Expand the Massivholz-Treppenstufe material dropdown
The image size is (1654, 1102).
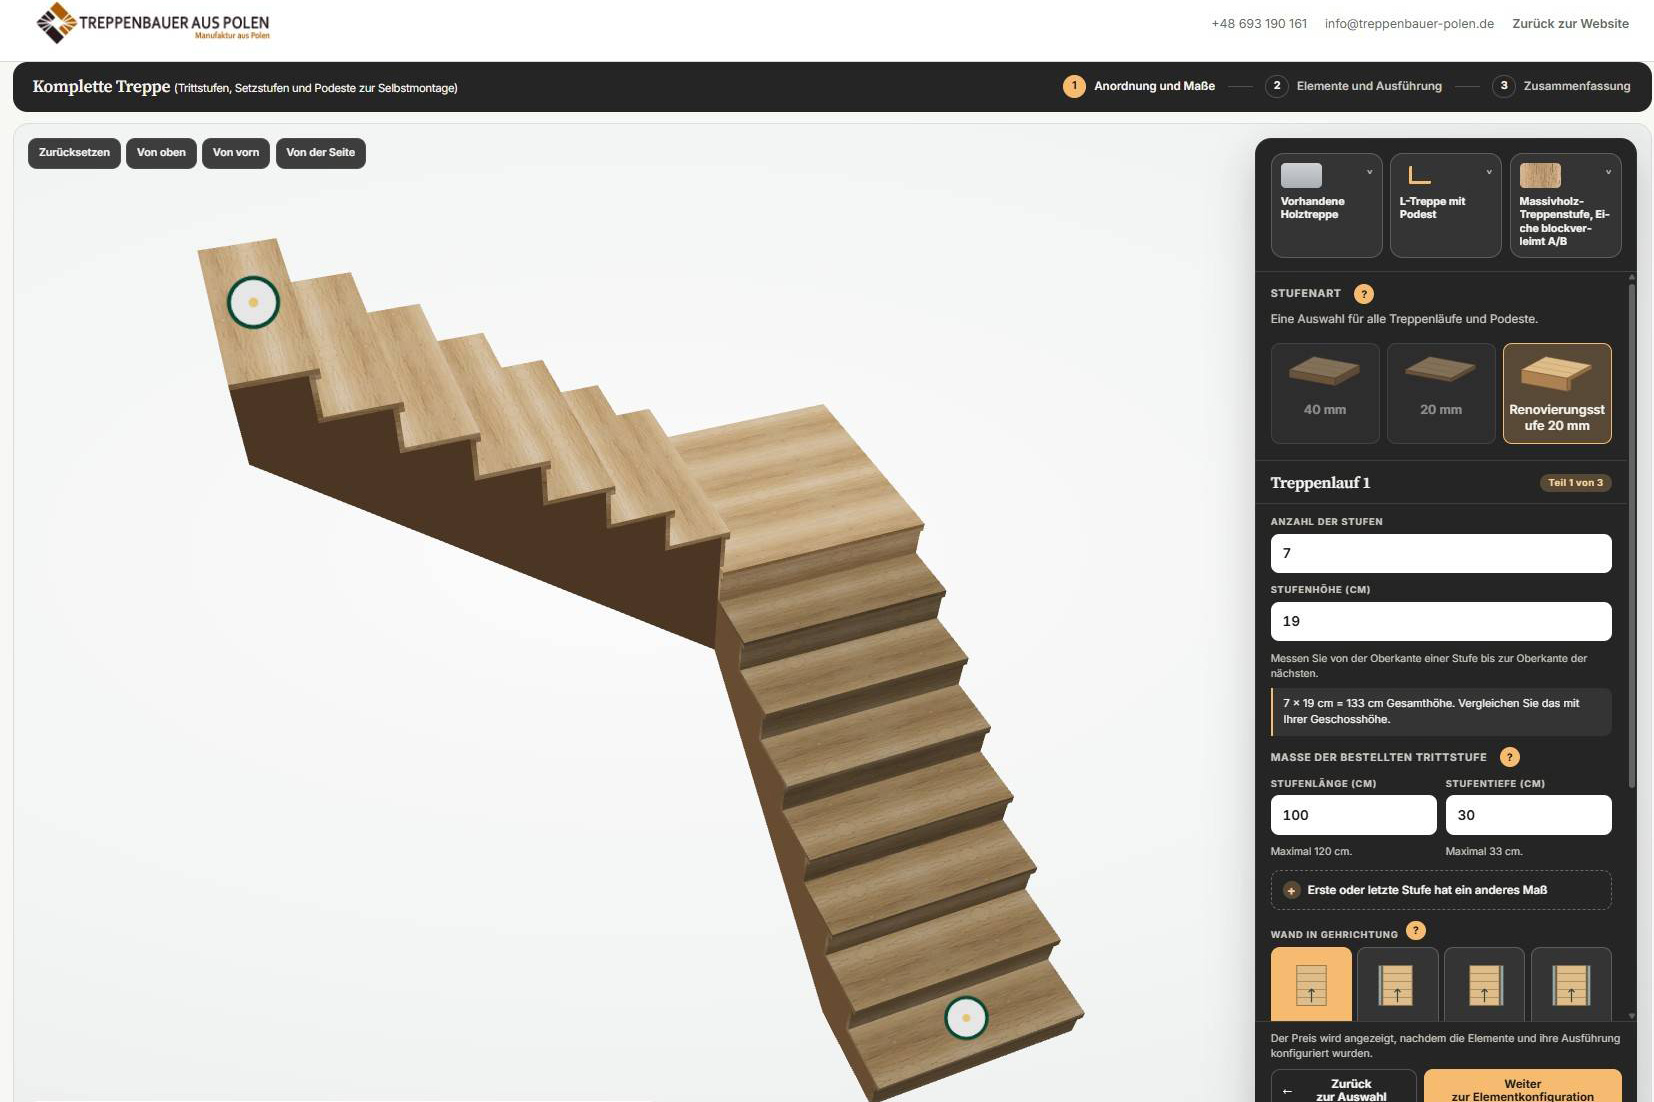(x=1608, y=172)
